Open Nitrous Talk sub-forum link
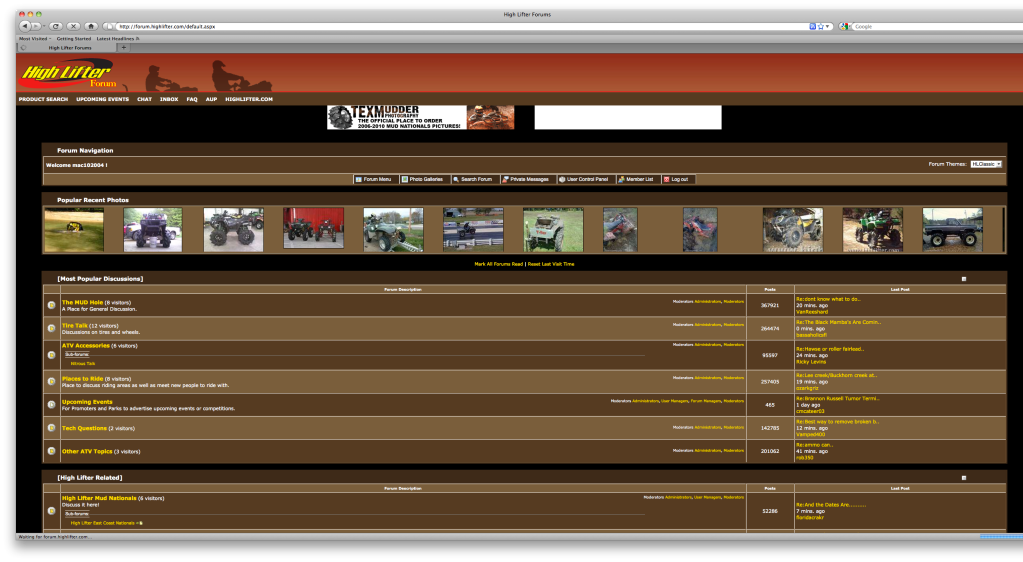Image resolution: width=1023 pixels, height=562 pixels. [x=83, y=364]
